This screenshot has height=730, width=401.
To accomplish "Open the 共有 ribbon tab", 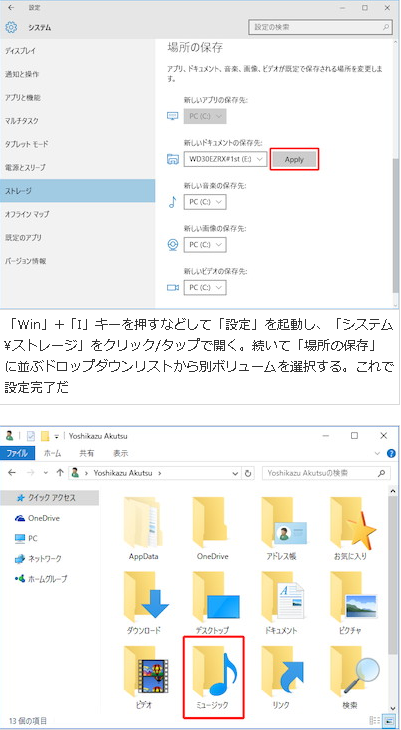I will click(x=87, y=453).
